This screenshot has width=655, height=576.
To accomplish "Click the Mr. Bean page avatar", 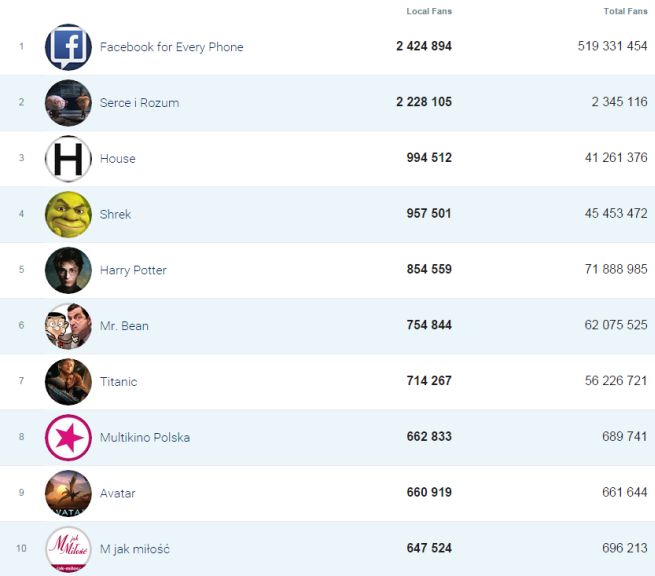I will tap(68, 326).
